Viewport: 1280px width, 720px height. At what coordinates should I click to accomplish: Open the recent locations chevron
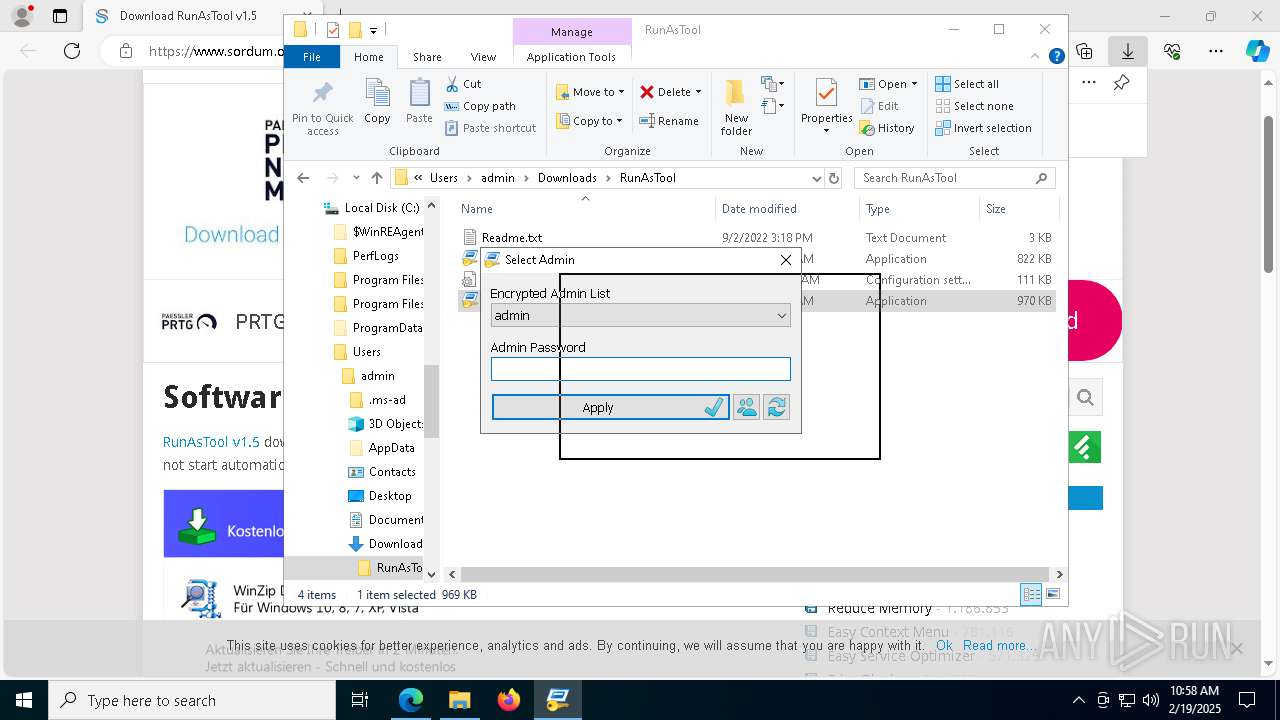tap(355, 178)
